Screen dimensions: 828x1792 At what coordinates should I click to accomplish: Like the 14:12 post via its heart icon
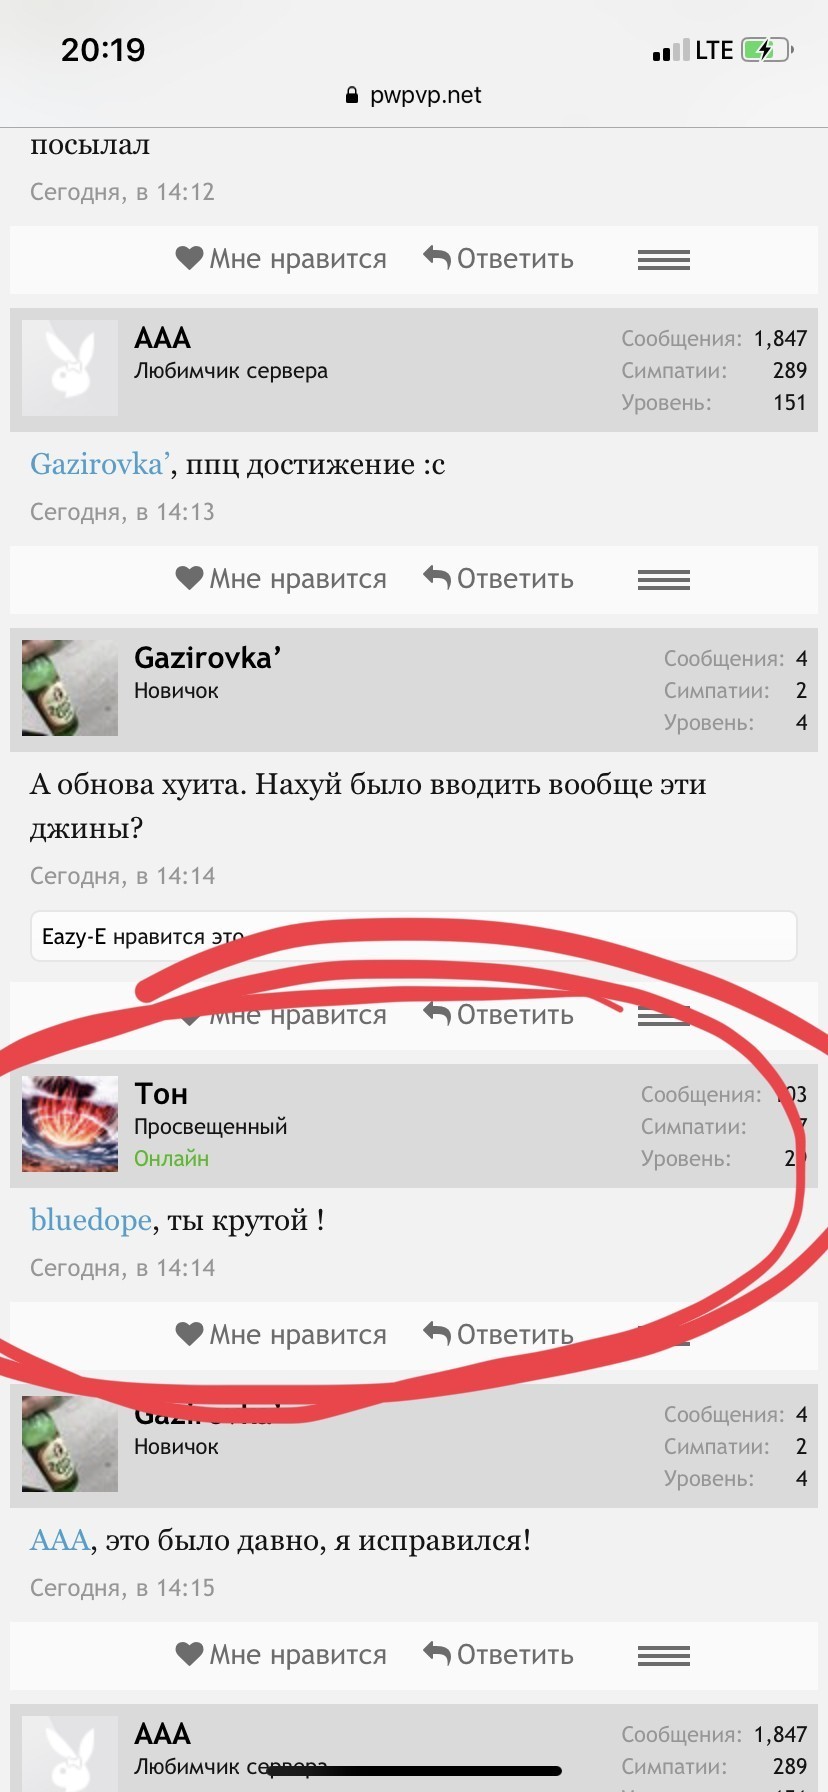[x=189, y=258]
